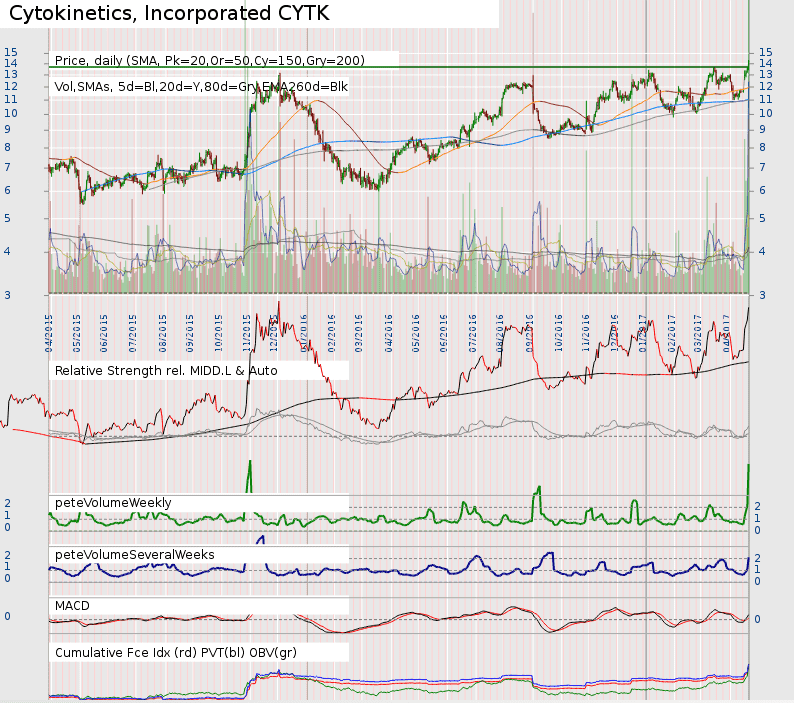Click the 08/2015 date label
This screenshot has height=703, width=794.
tap(163, 333)
